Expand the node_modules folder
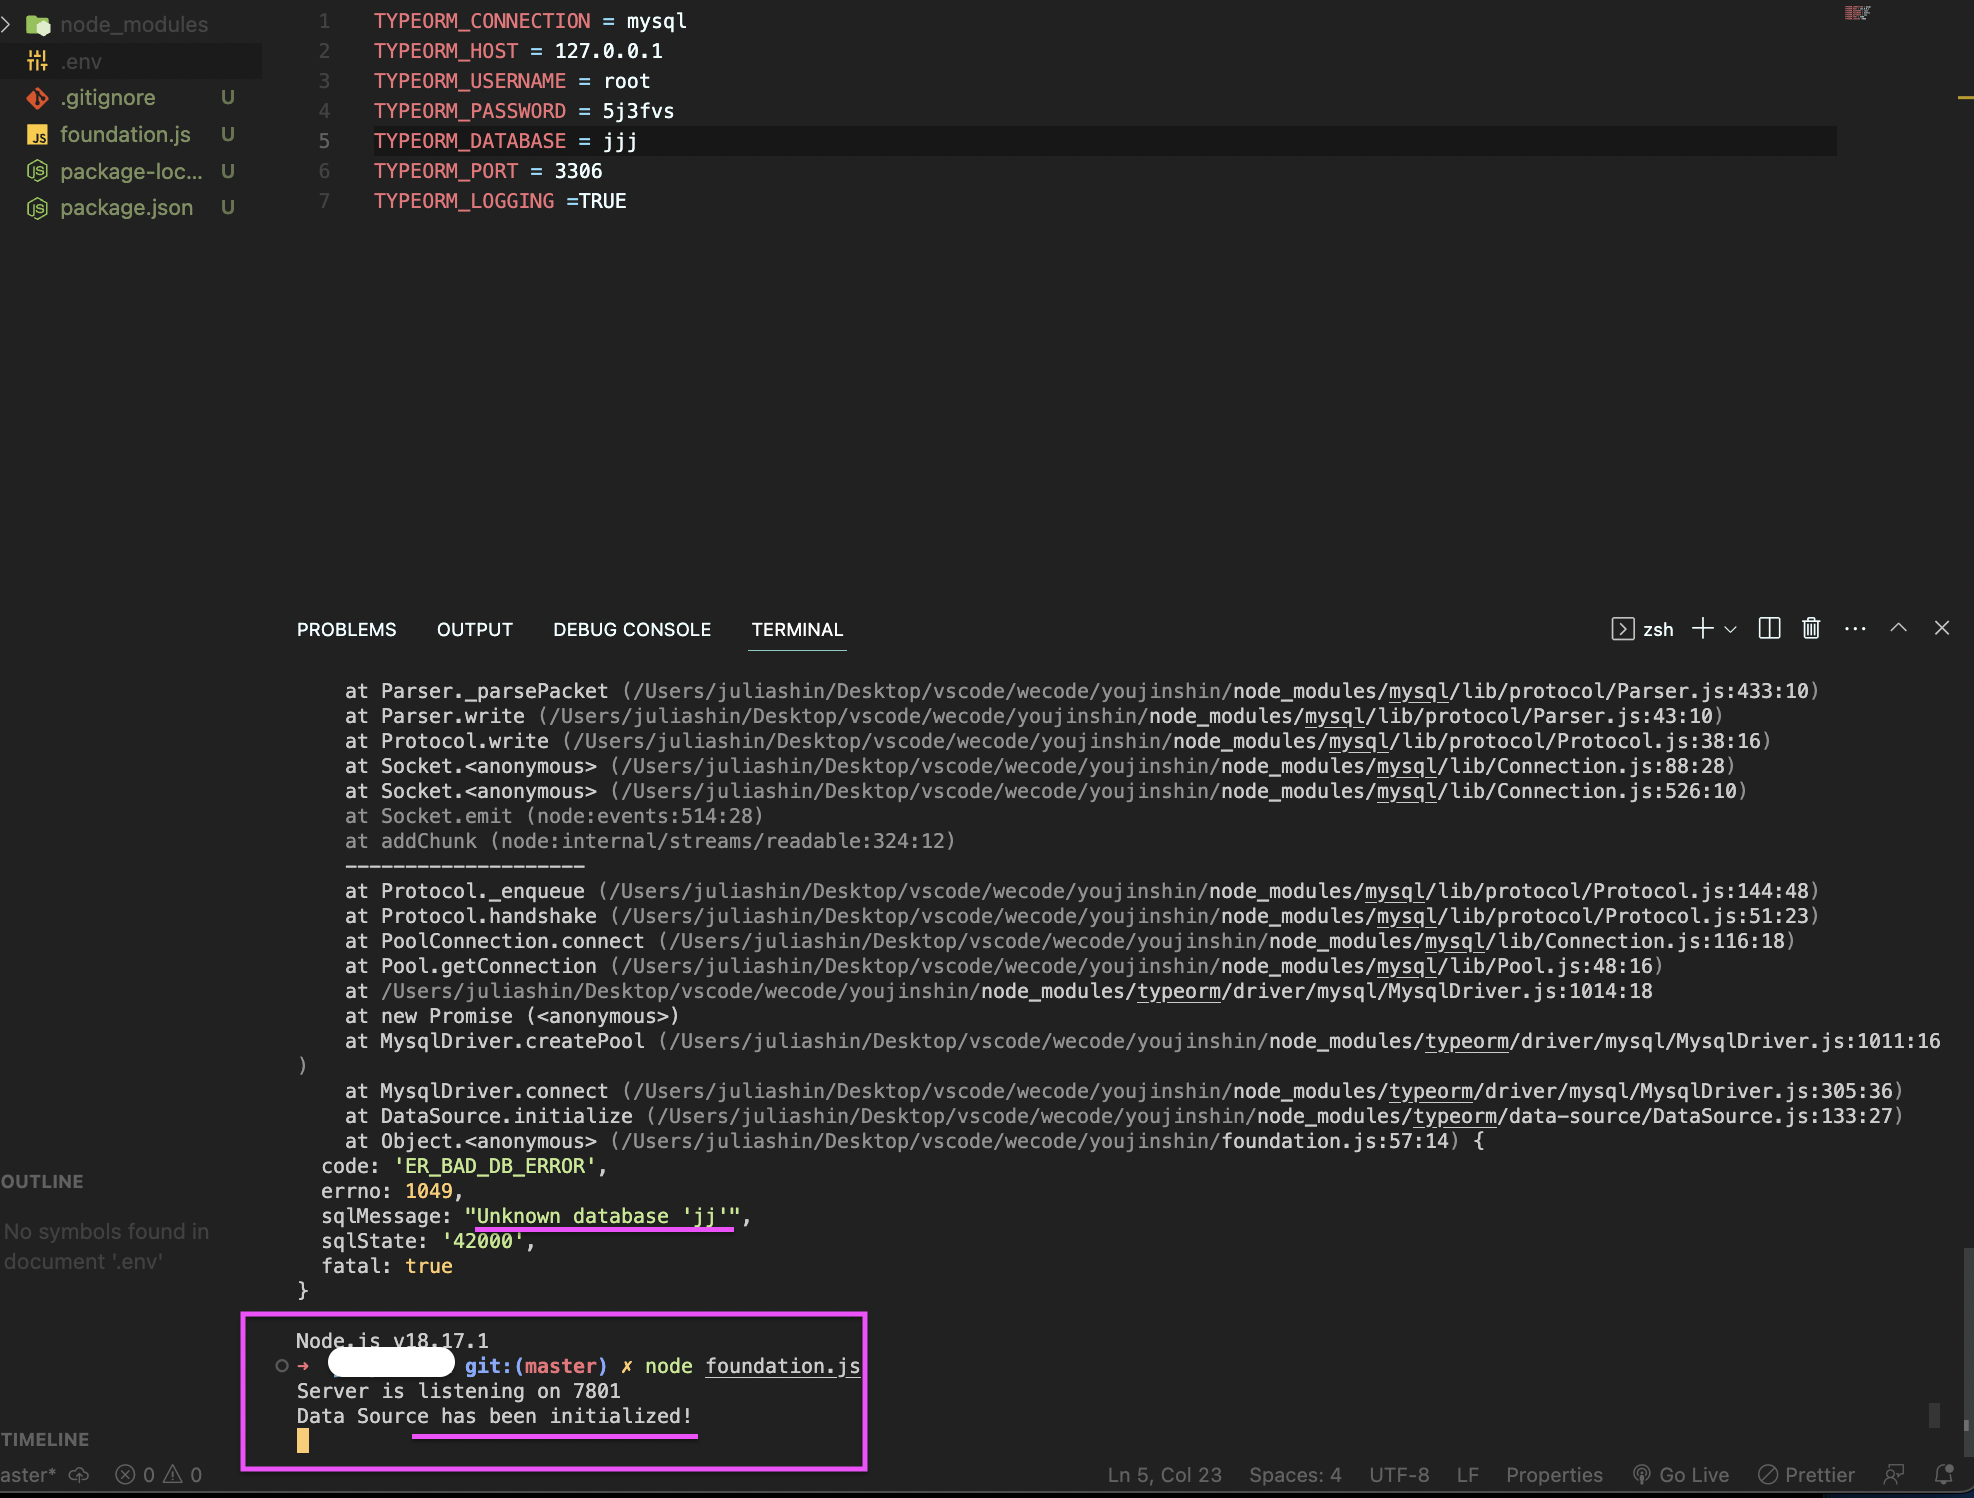 (x=133, y=24)
